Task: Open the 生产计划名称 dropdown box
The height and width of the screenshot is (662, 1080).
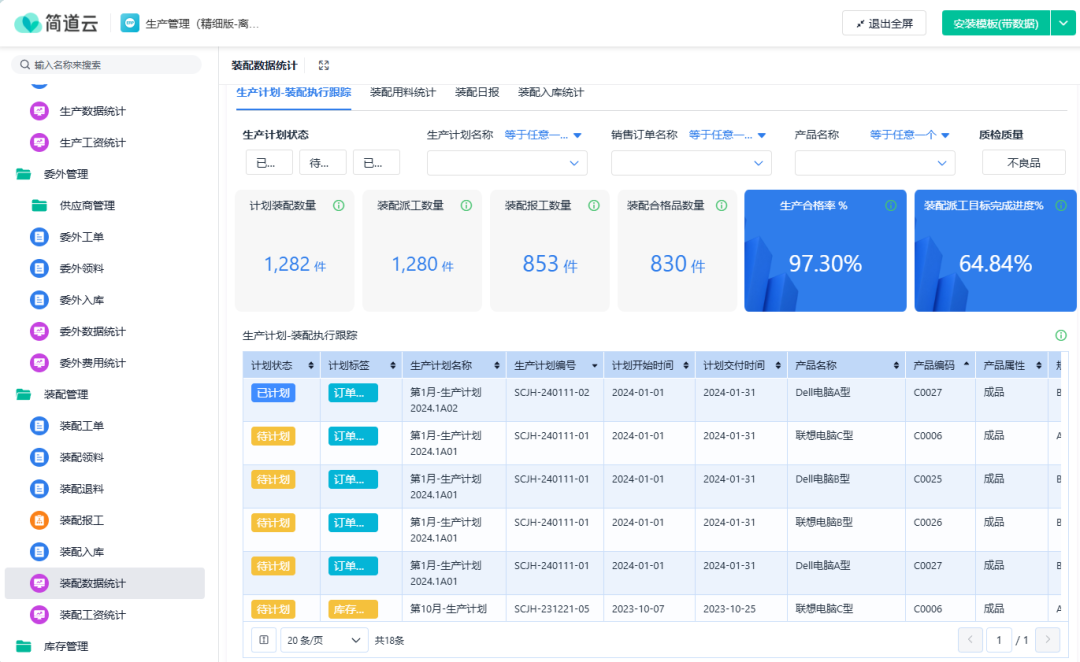Action: (x=506, y=163)
